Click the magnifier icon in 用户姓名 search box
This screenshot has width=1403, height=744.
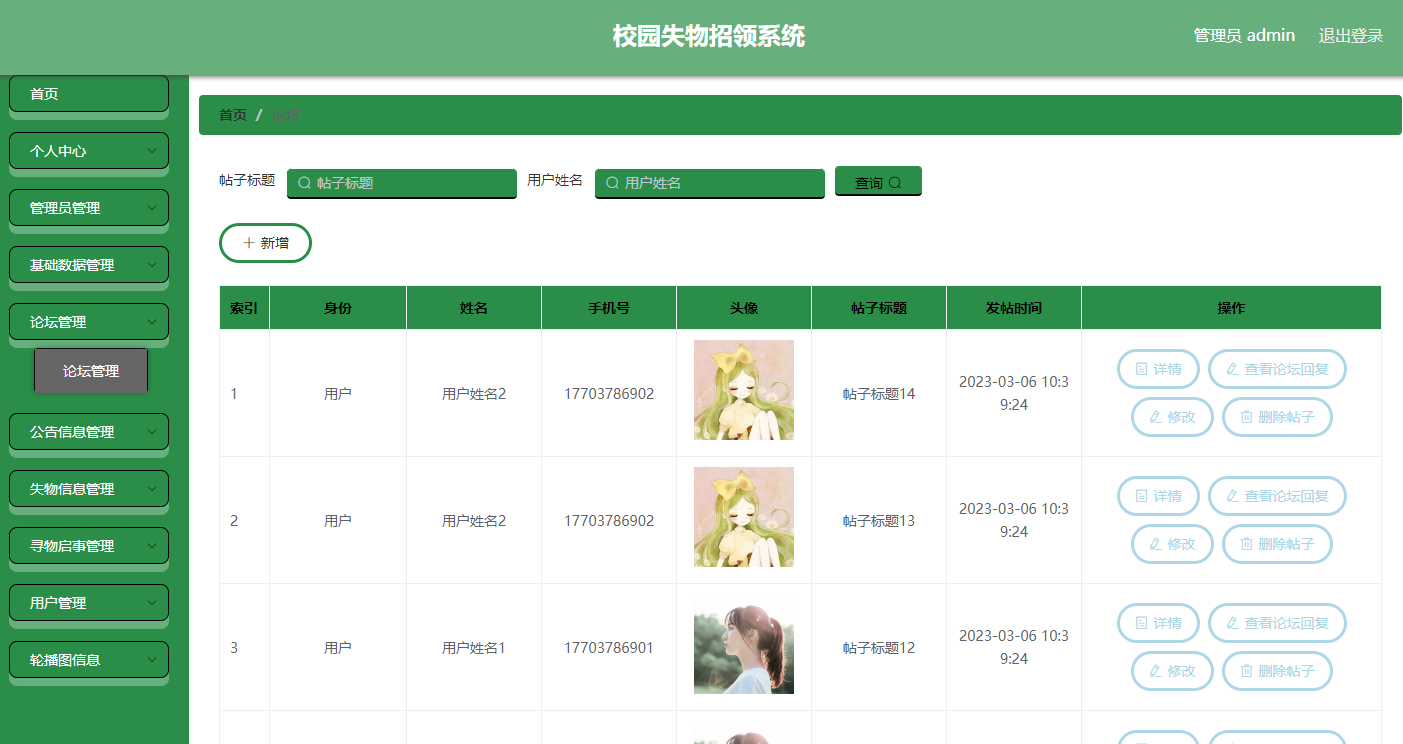point(610,183)
